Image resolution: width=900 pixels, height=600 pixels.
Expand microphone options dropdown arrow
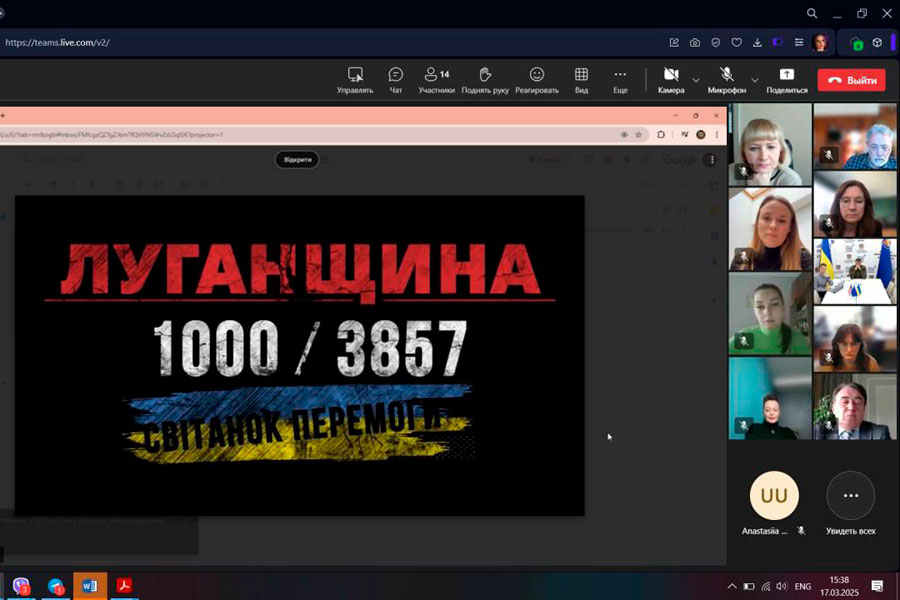tap(755, 80)
